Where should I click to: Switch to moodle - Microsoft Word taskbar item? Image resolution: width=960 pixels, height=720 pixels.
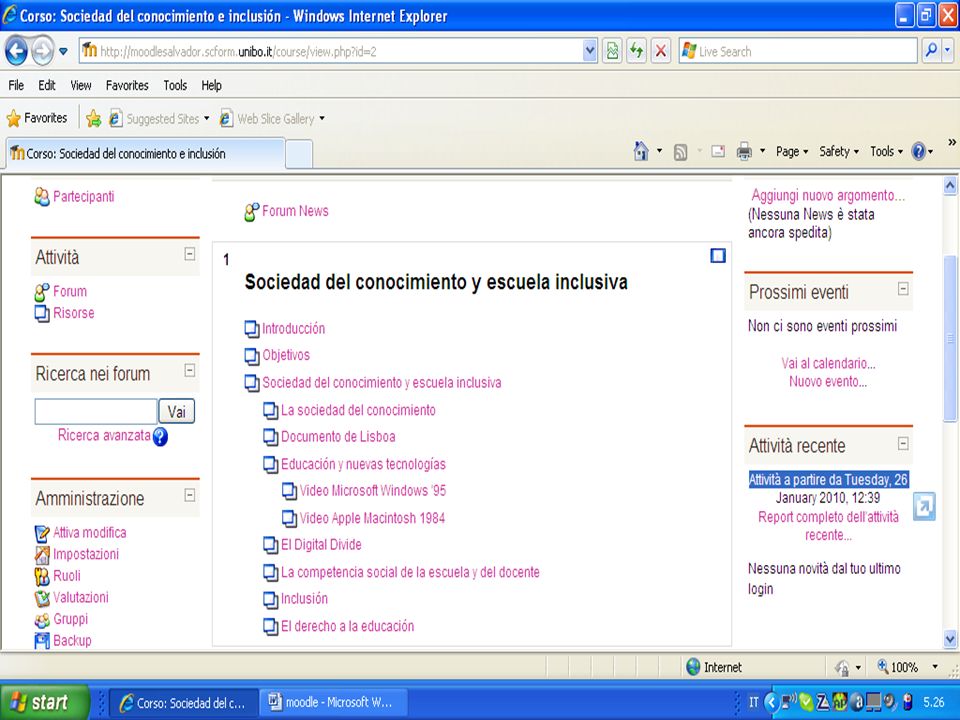click(334, 702)
